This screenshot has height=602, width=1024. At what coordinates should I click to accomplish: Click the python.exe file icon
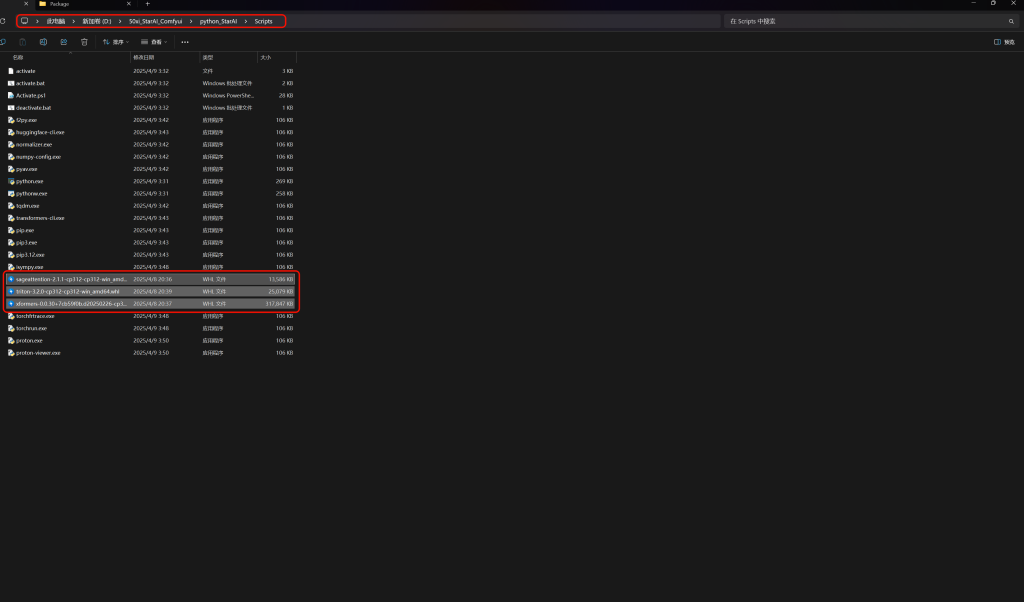[x=11, y=181]
